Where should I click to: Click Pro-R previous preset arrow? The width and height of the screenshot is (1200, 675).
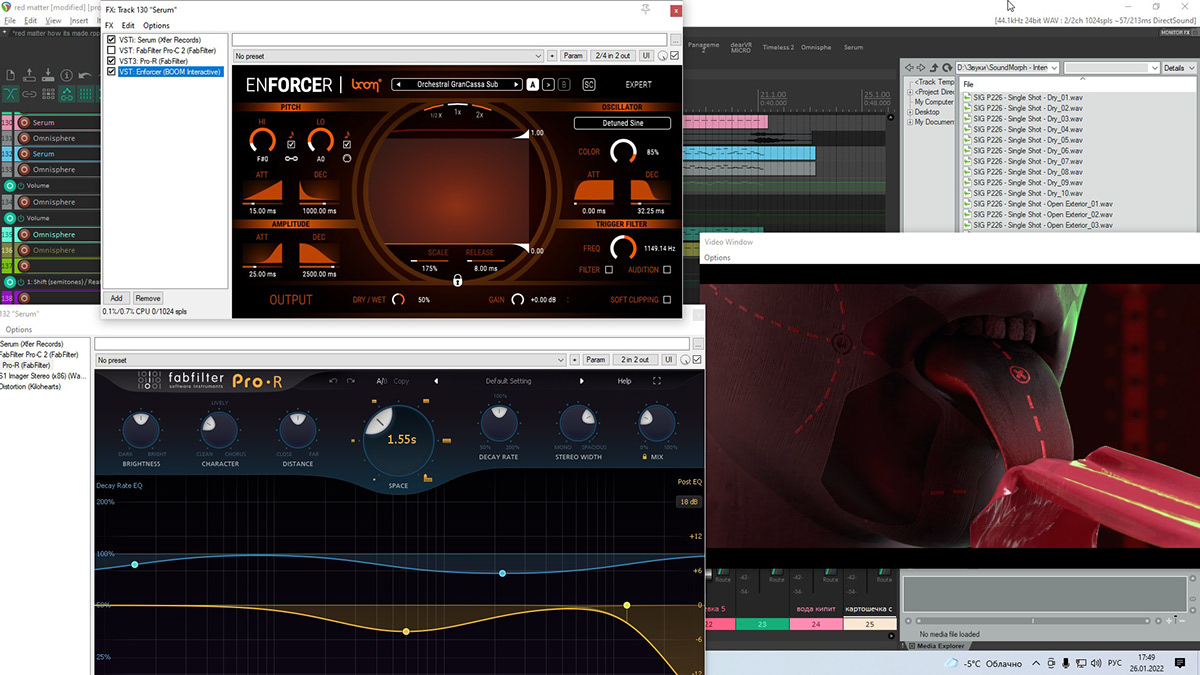tap(435, 381)
